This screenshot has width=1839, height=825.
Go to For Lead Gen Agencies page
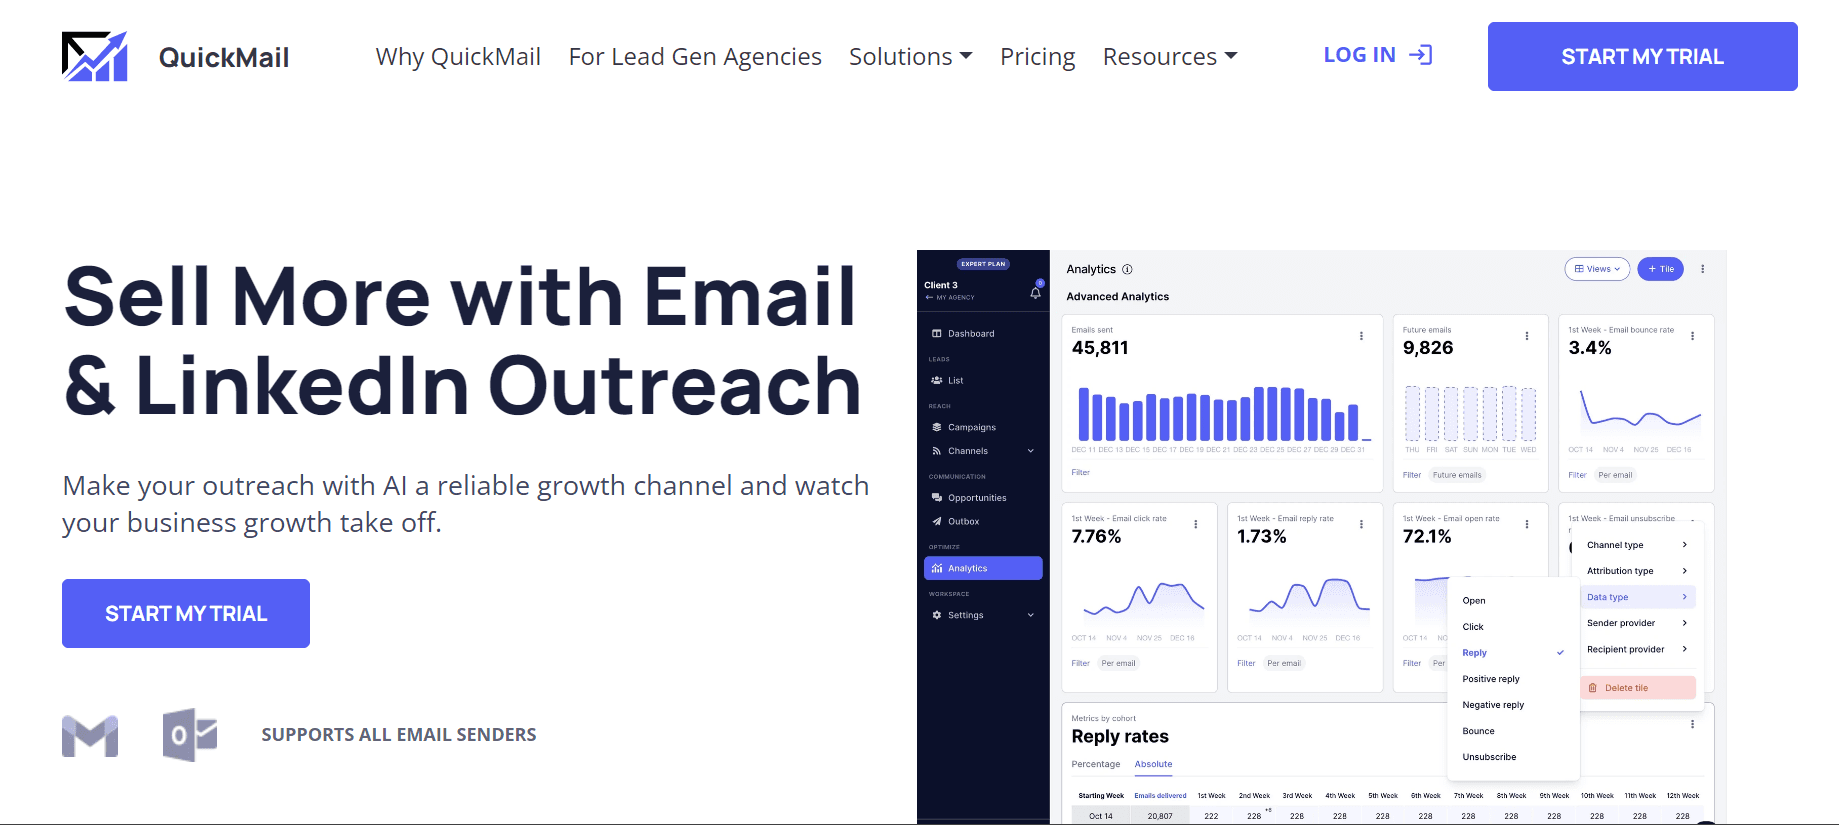click(695, 57)
